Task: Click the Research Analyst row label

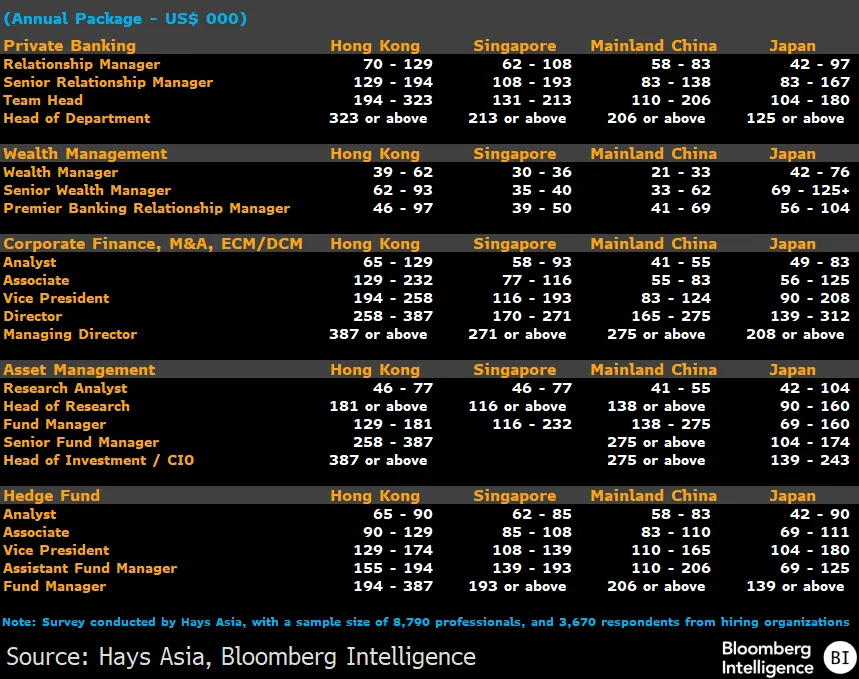Action: click(x=65, y=388)
